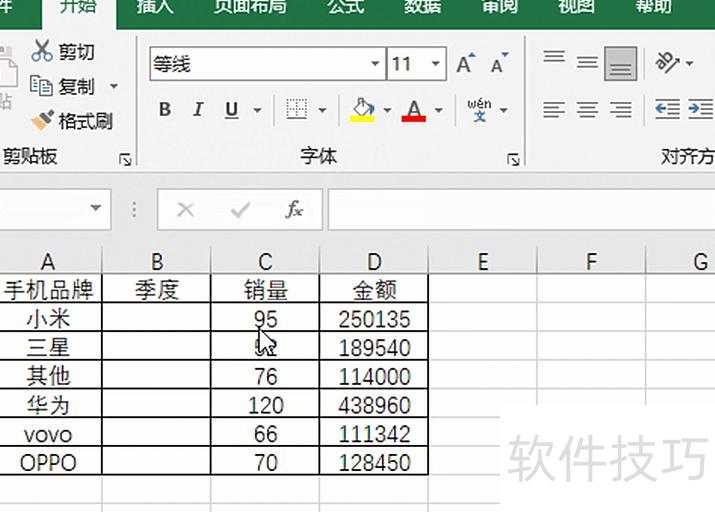Click the formula confirm checkmark
Viewport: 715px width, 512px height.
click(x=240, y=210)
